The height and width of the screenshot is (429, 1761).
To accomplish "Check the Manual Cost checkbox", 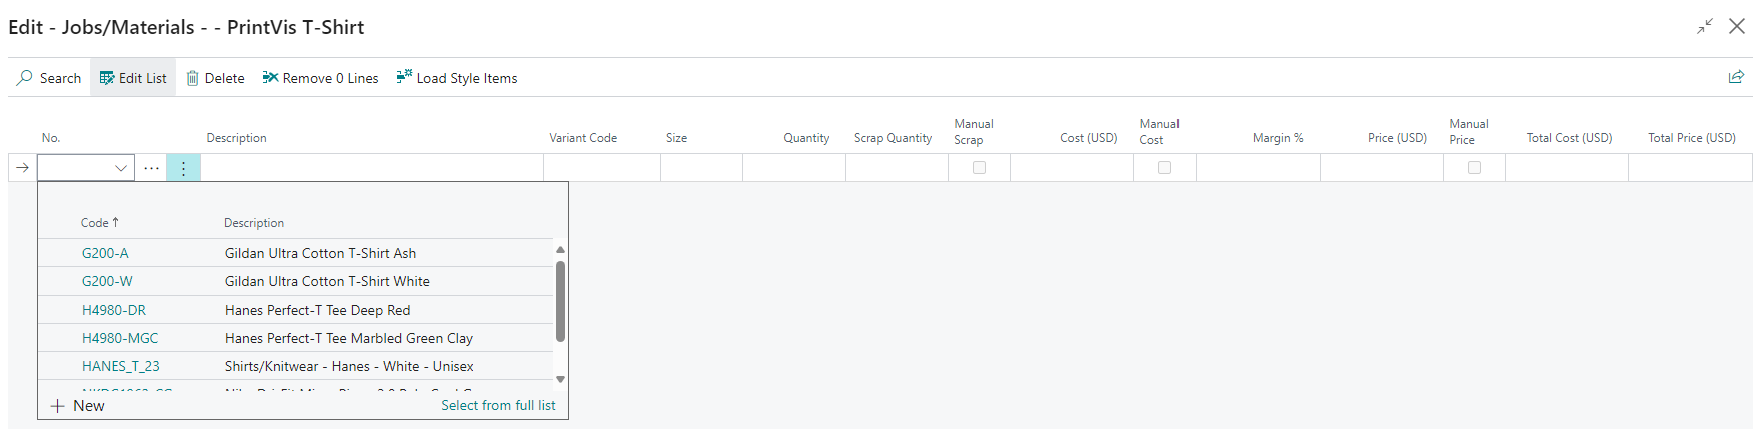I will 1164,168.
